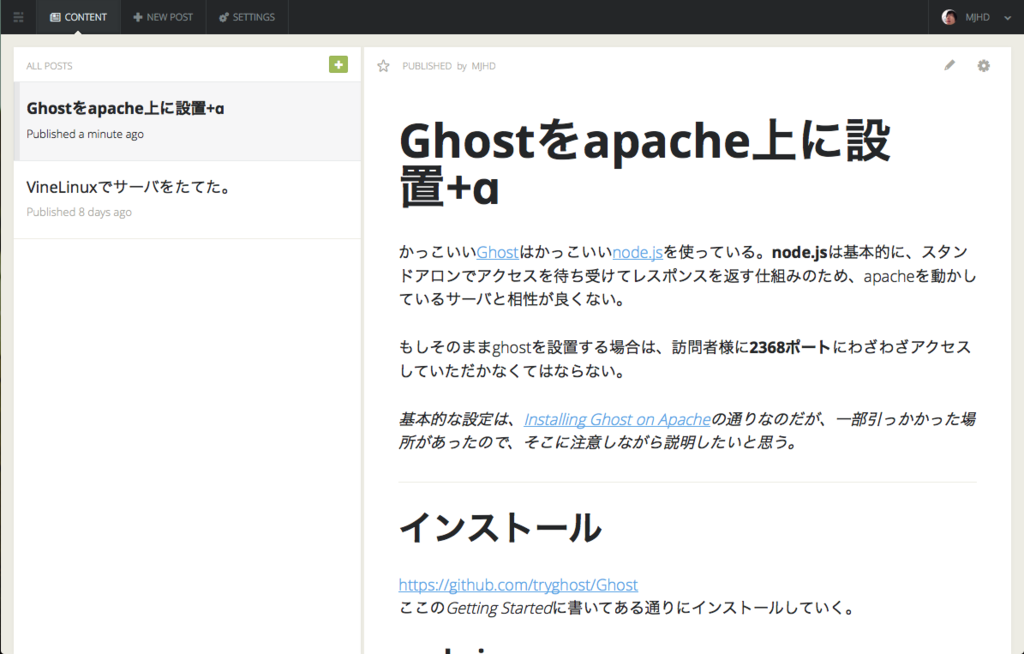
Task: Edit post with the pencil icon
Action: [950, 65]
